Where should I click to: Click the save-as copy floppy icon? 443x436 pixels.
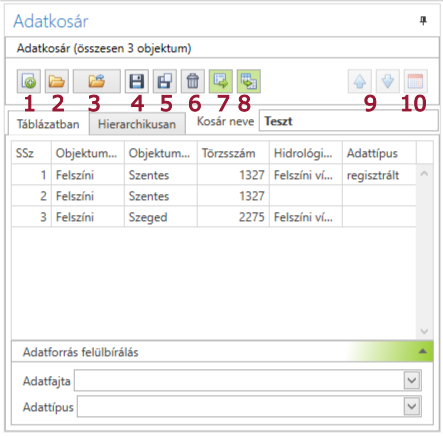tap(165, 81)
